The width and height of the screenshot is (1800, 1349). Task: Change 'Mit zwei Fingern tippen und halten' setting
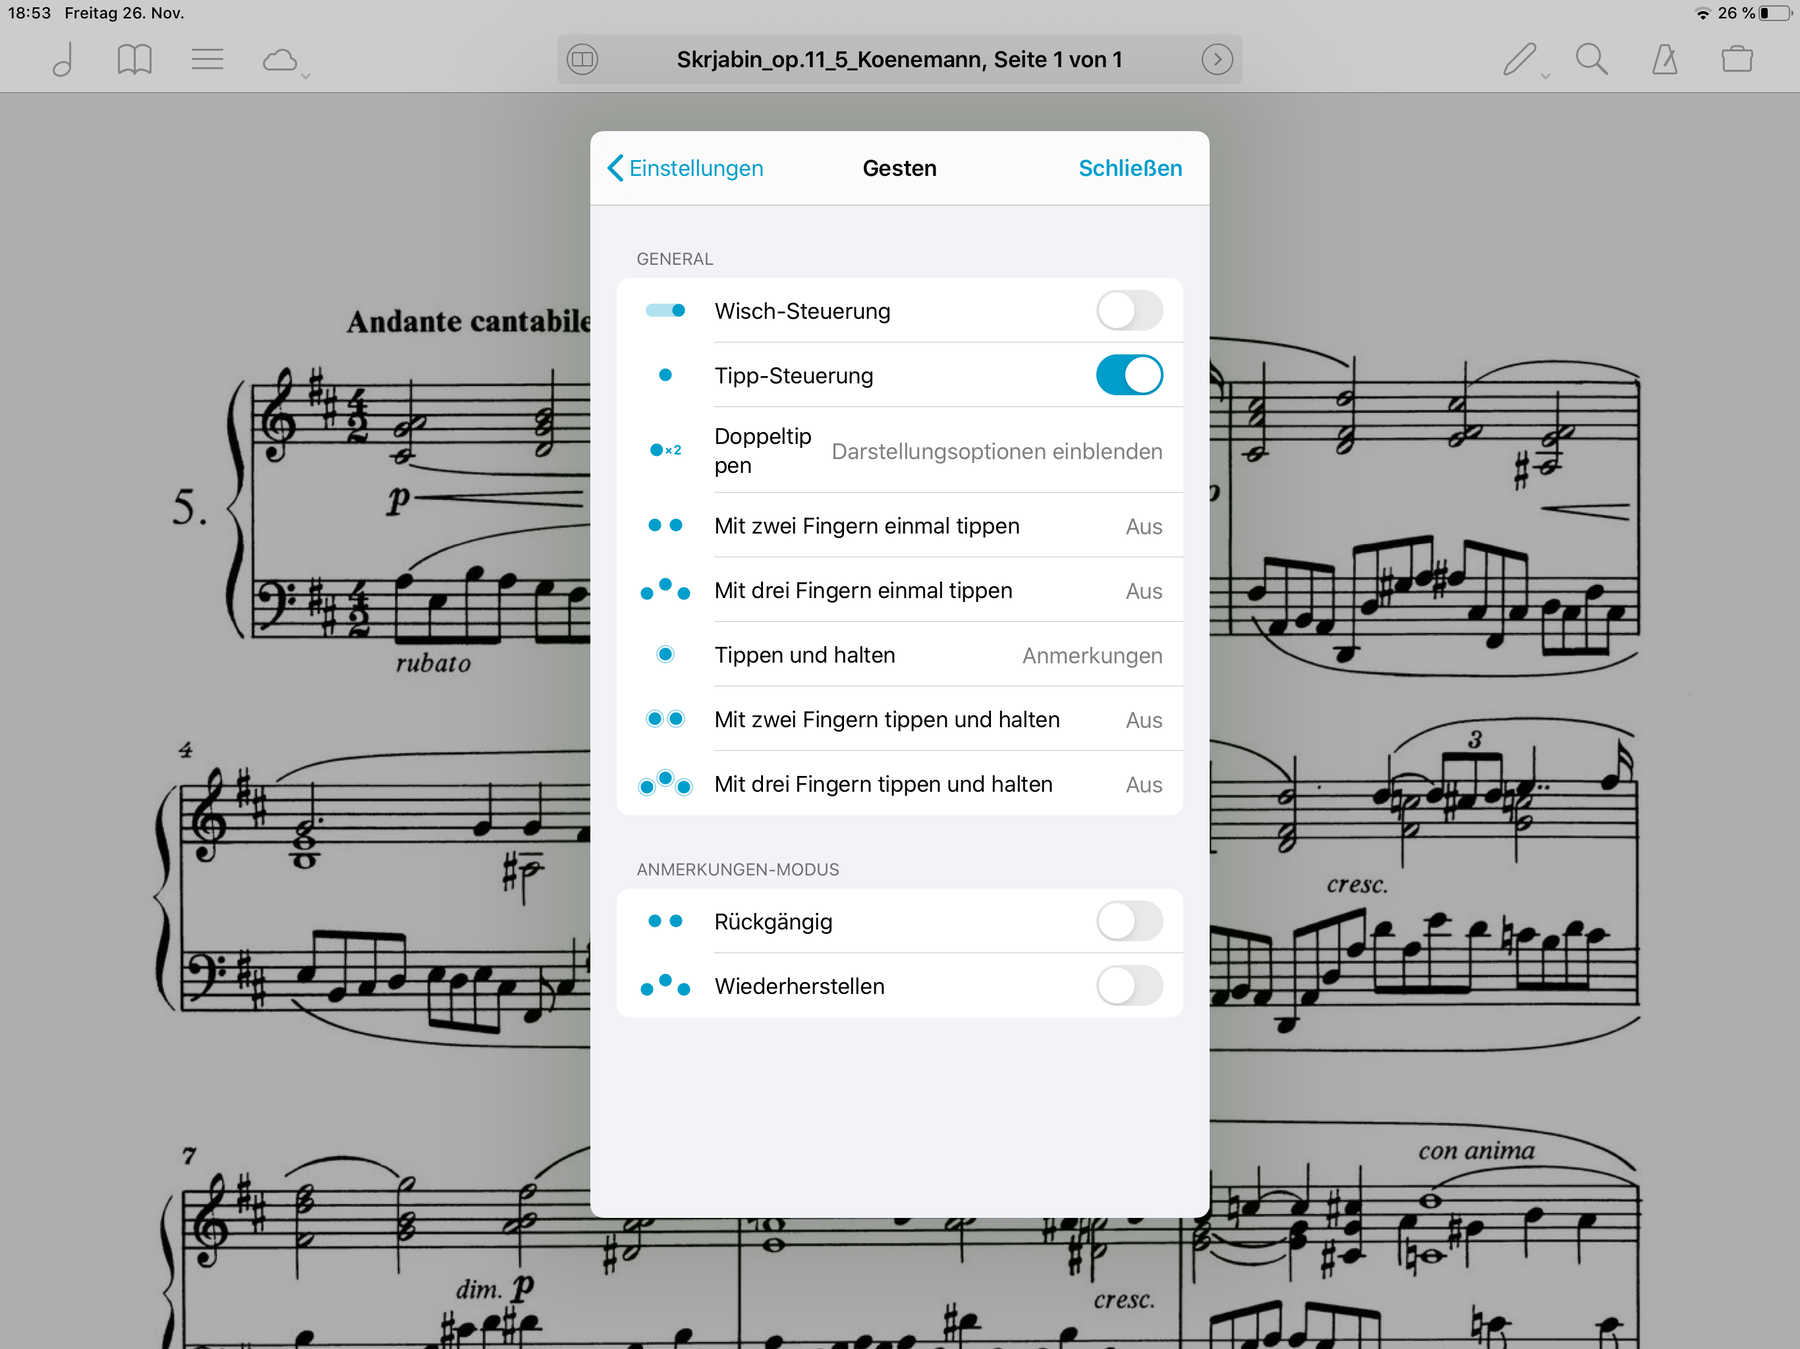899,720
